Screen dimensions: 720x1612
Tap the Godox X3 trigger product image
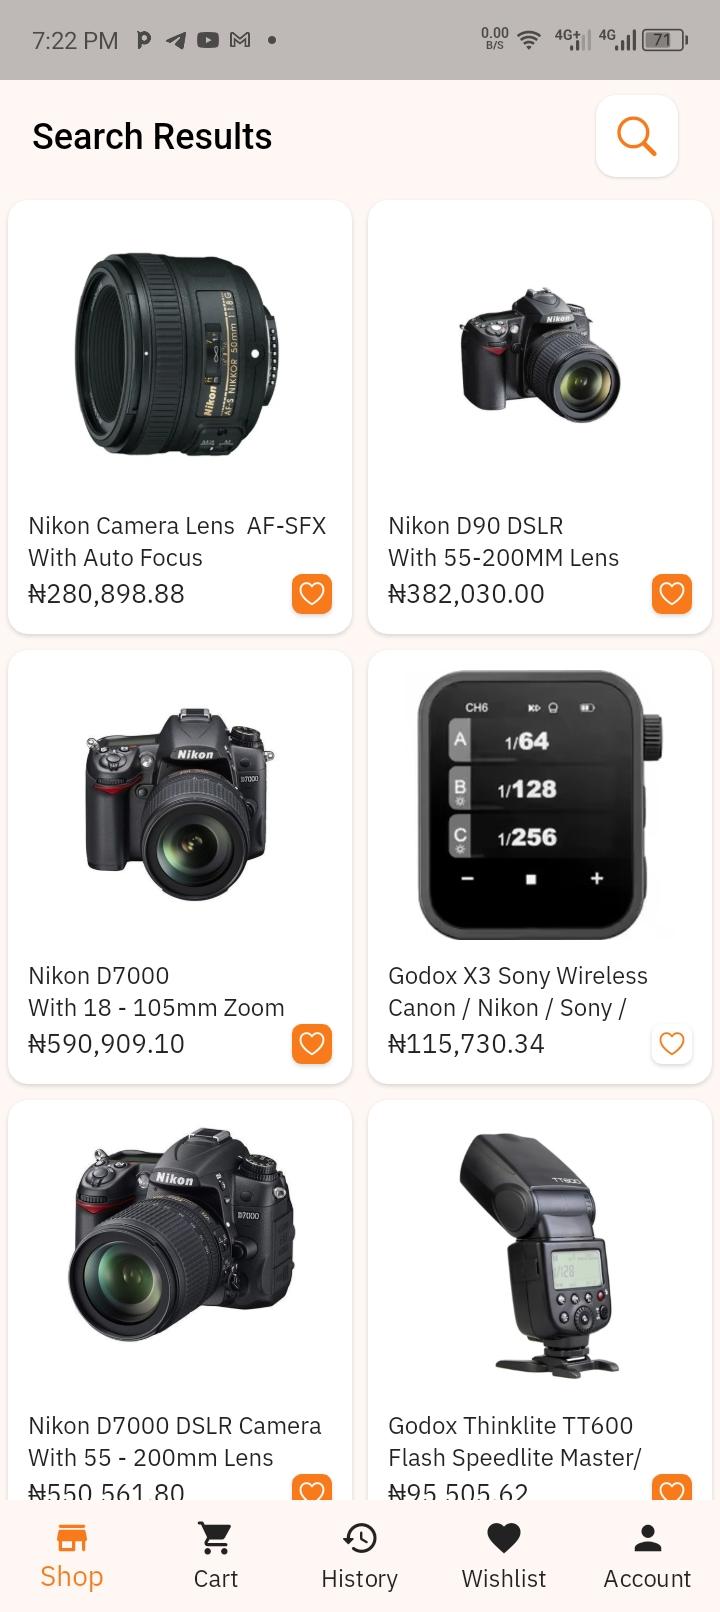[540, 804]
